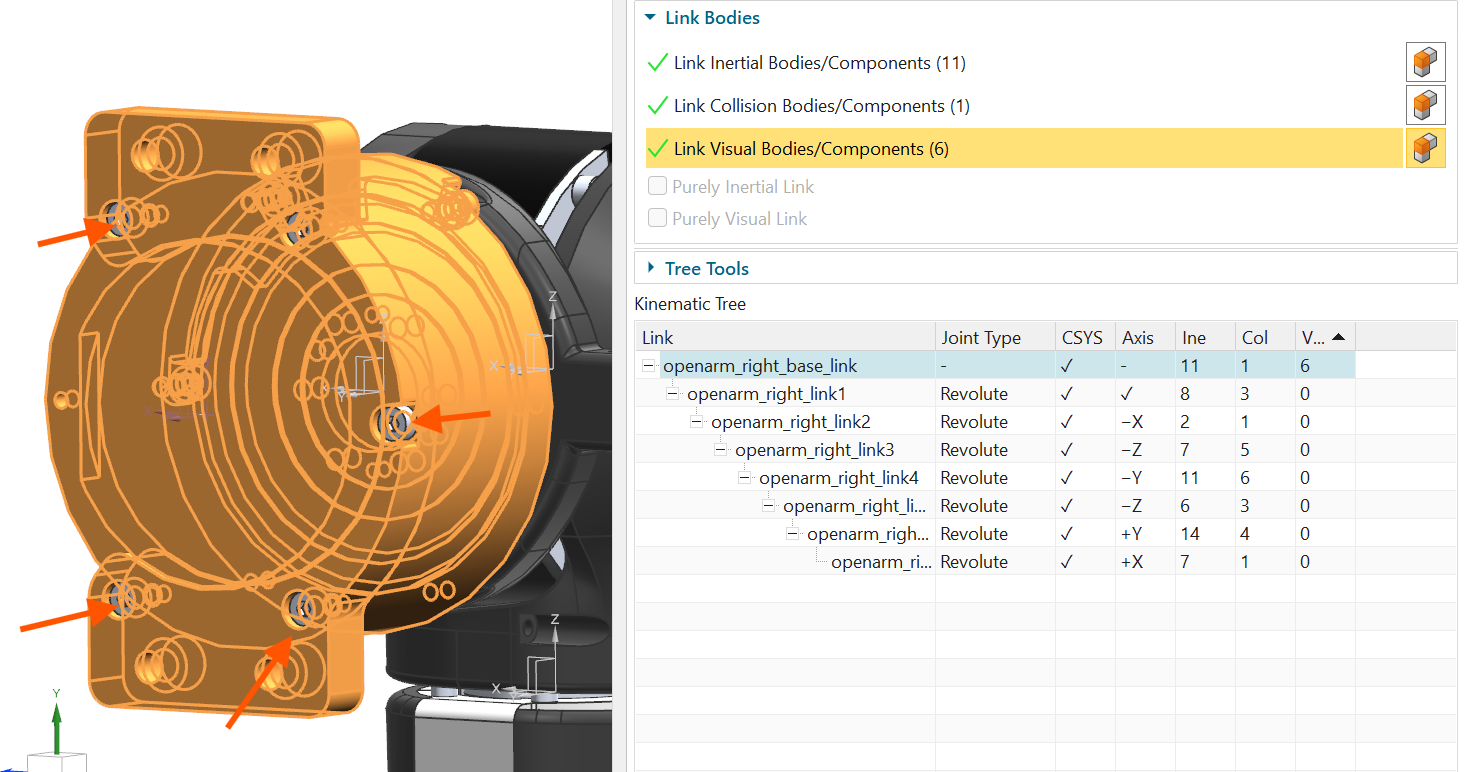
Task: Click the Ine column header
Action: (x=1205, y=337)
